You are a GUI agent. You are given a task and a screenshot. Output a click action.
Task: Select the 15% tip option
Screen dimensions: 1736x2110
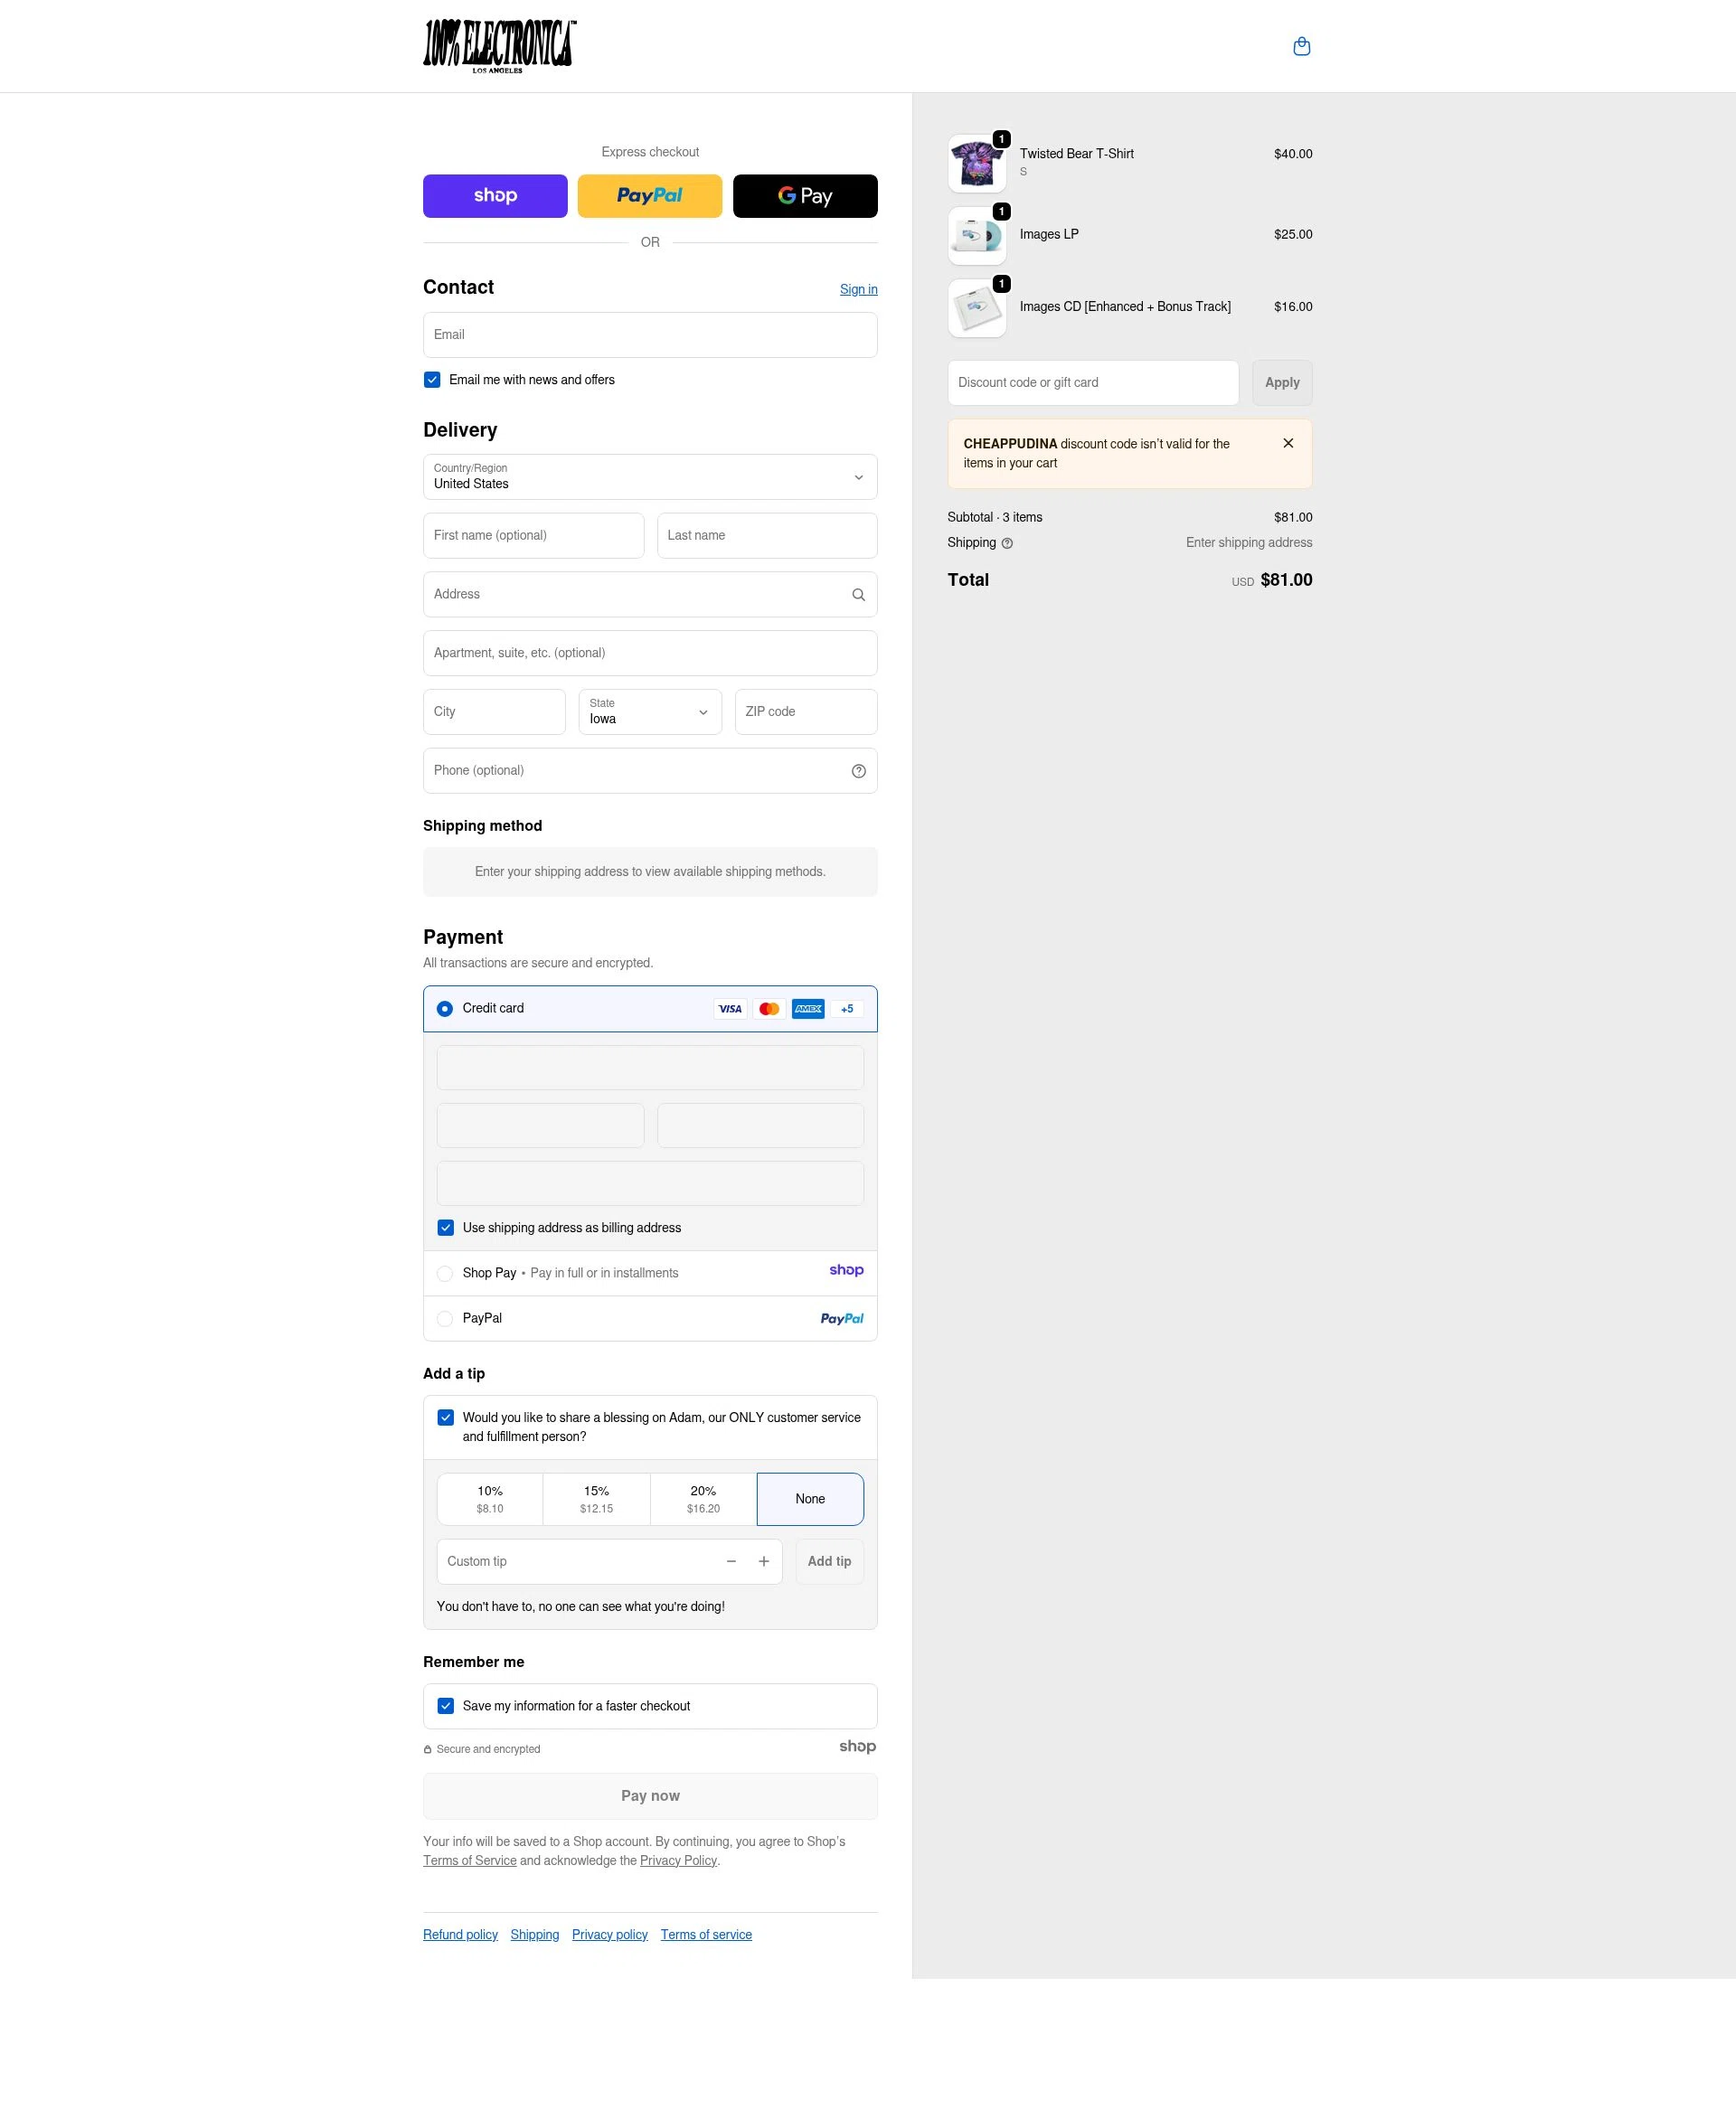tap(595, 1499)
